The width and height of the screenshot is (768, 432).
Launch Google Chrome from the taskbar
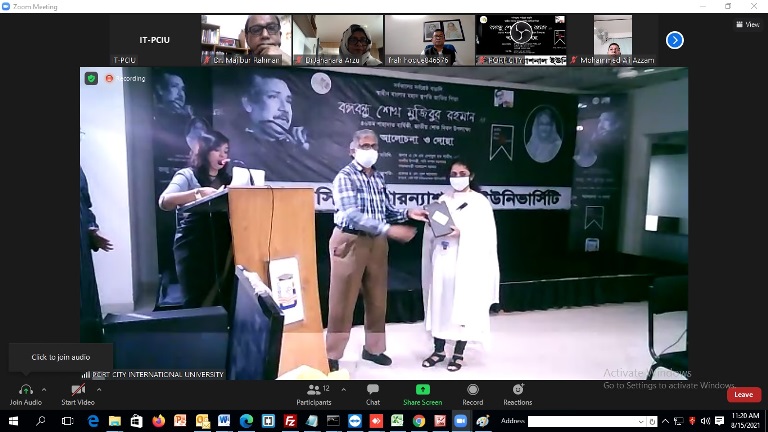[419, 421]
